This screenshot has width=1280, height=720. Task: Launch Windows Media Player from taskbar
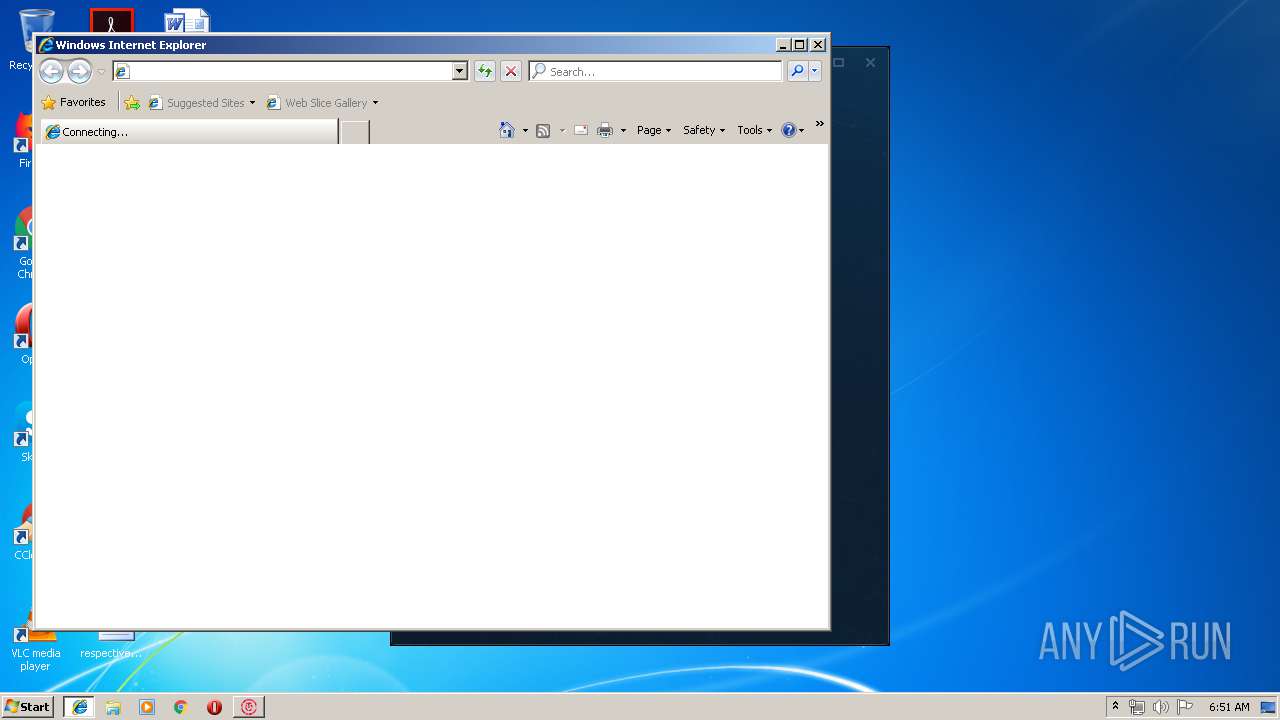[147, 707]
